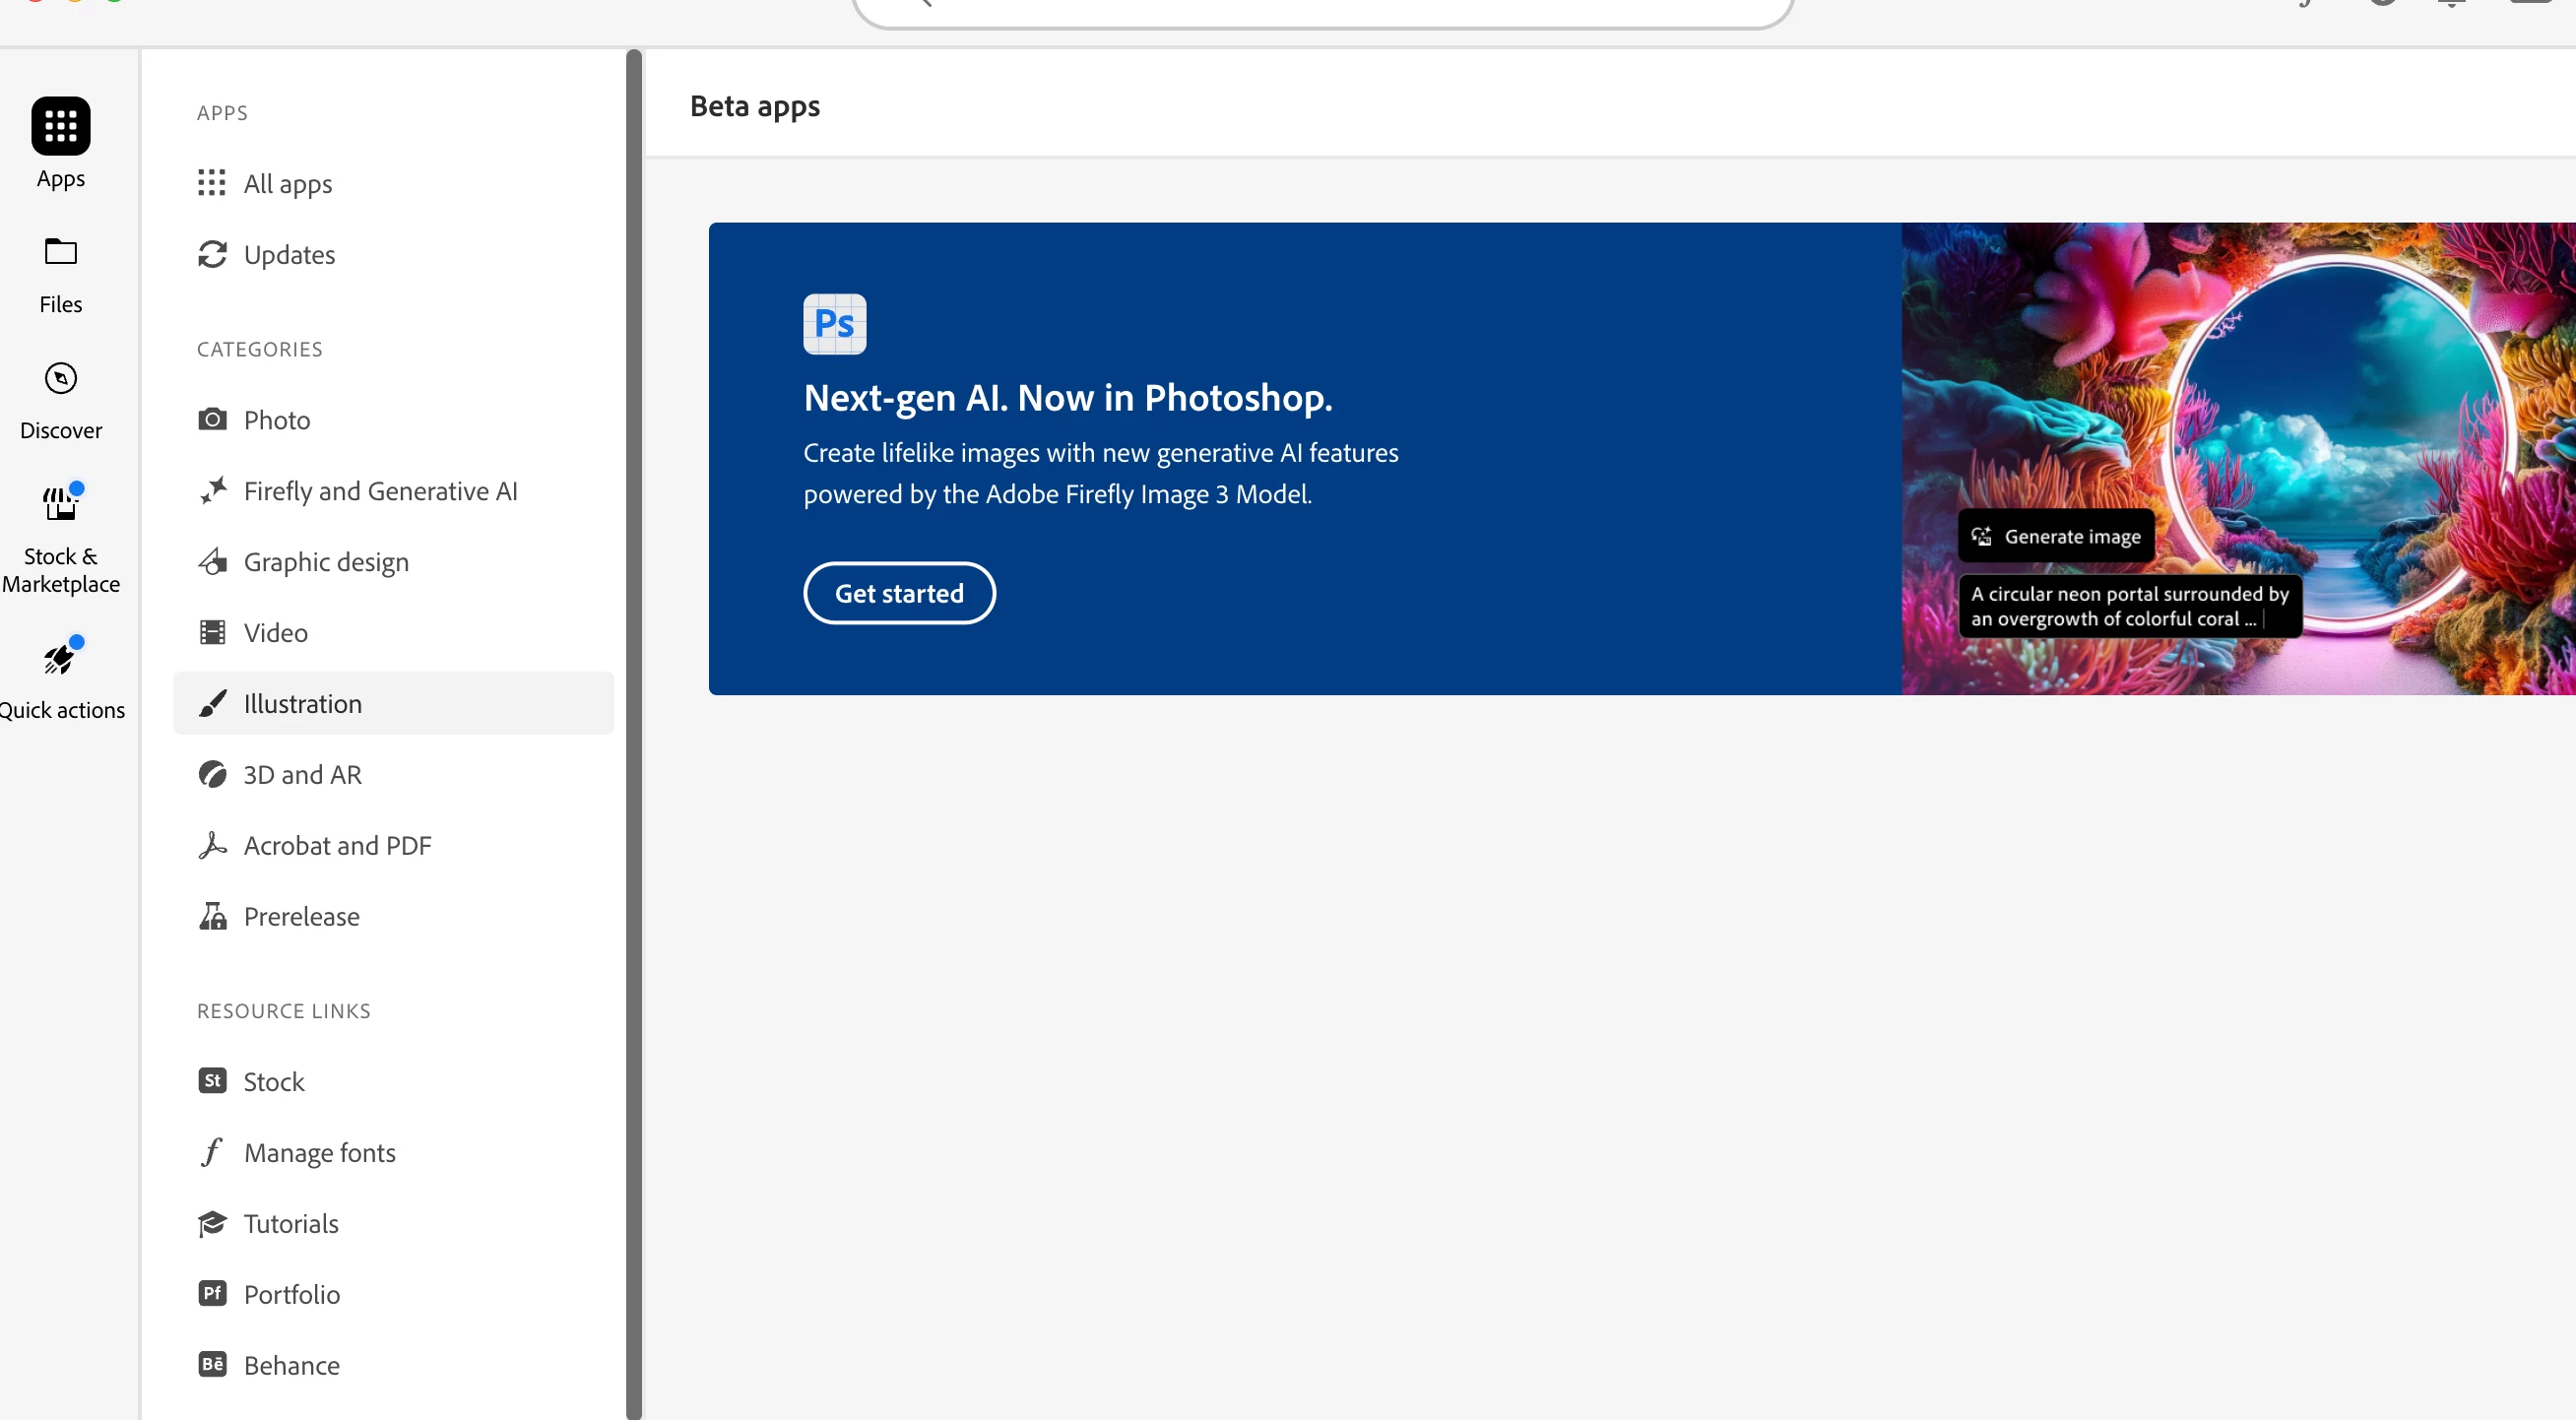Viewport: 2576px width, 1420px height.
Task: Go to the Discover compass icon
Action: (60, 378)
